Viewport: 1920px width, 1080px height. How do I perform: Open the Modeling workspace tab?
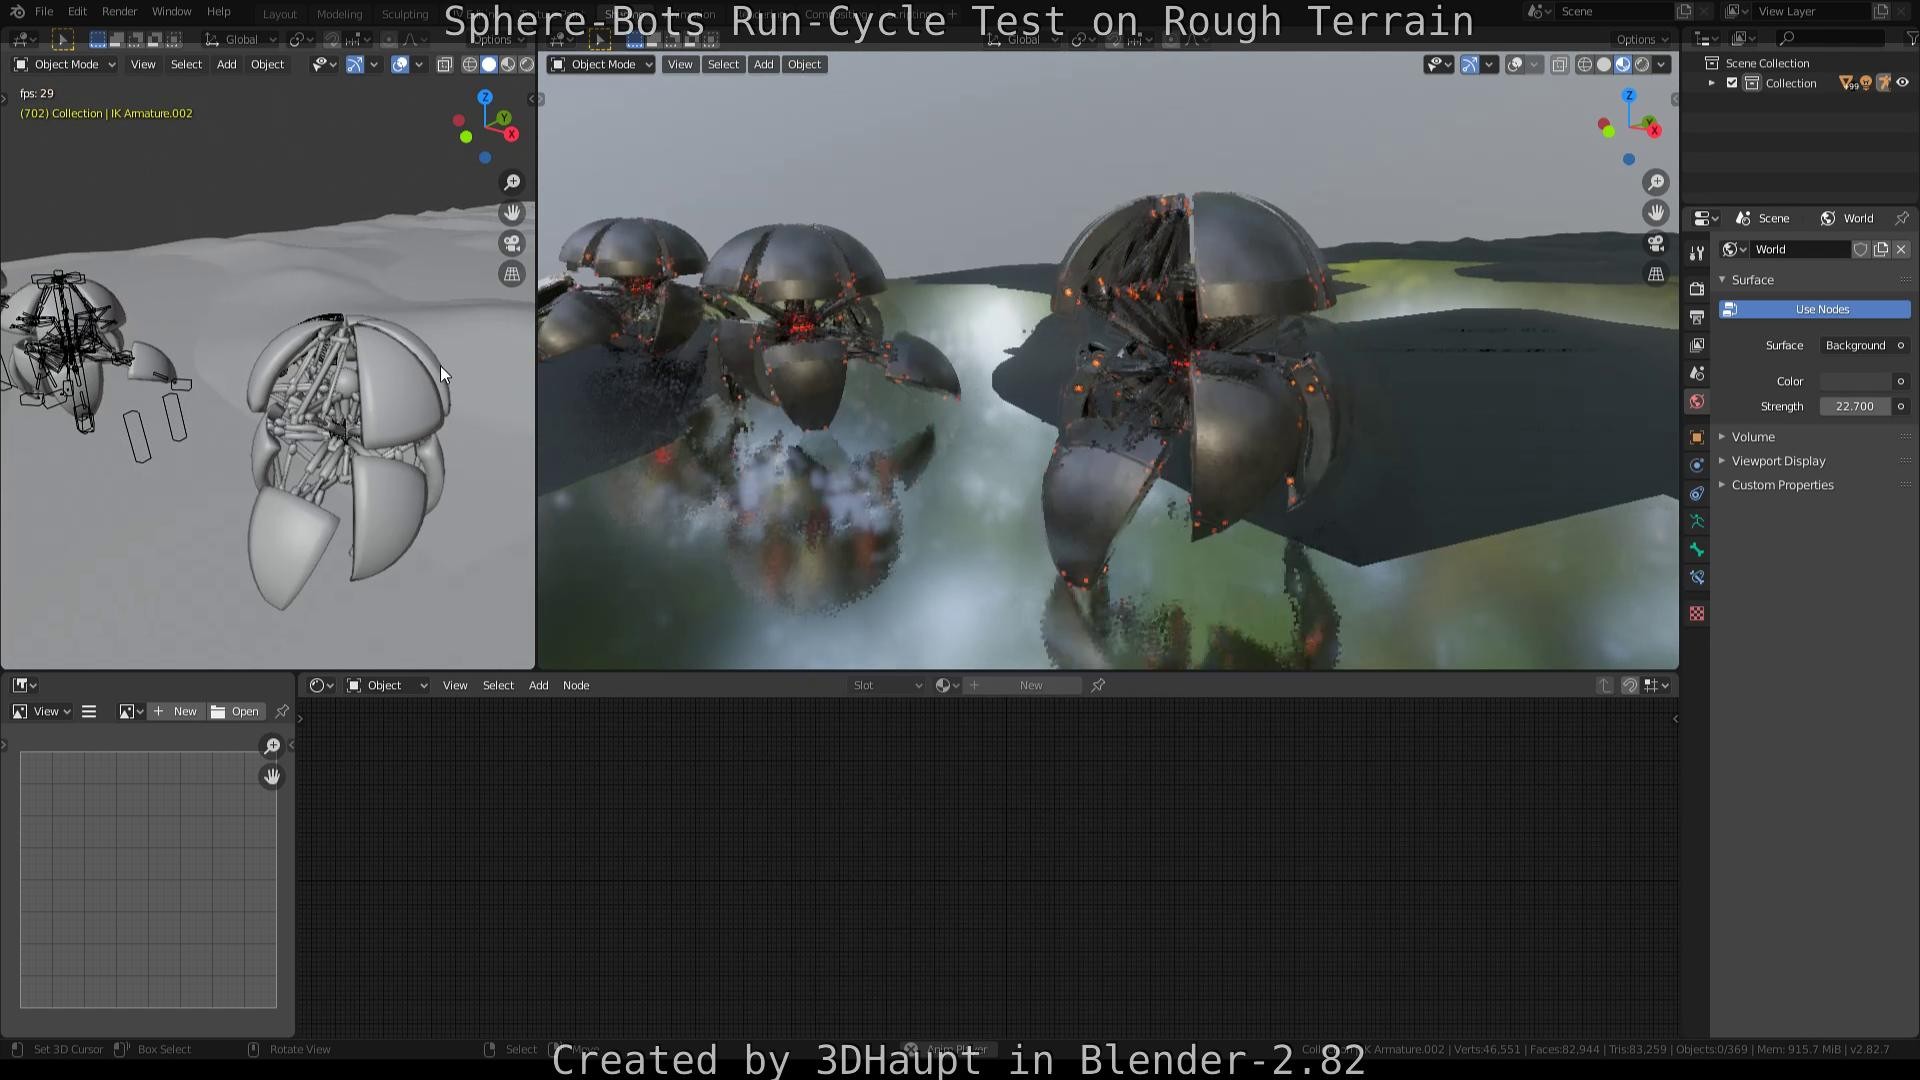click(339, 14)
